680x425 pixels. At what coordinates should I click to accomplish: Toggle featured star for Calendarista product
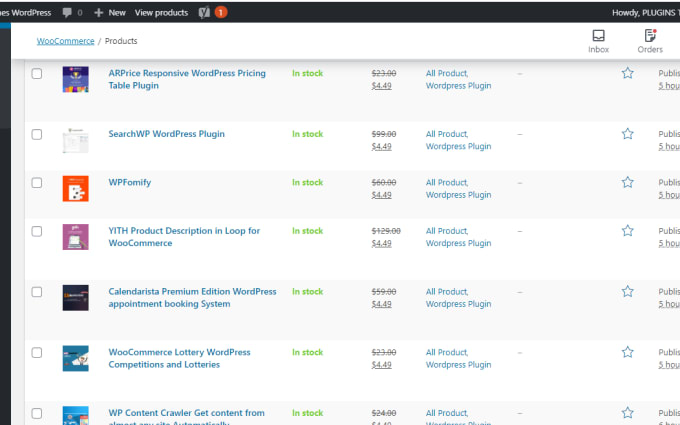628,292
